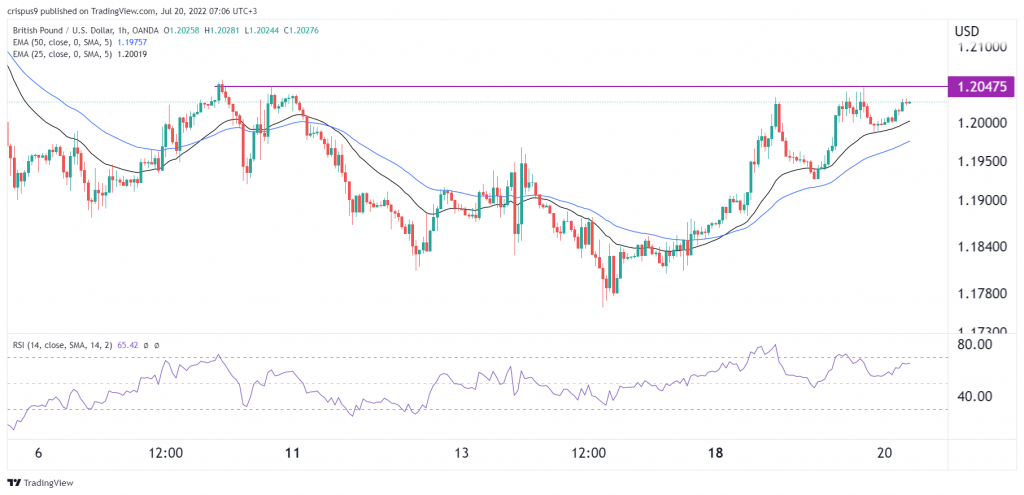Click the date label 13 on time axis
Viewport: 1024px width, 495px height.
(x=462, y=453)
